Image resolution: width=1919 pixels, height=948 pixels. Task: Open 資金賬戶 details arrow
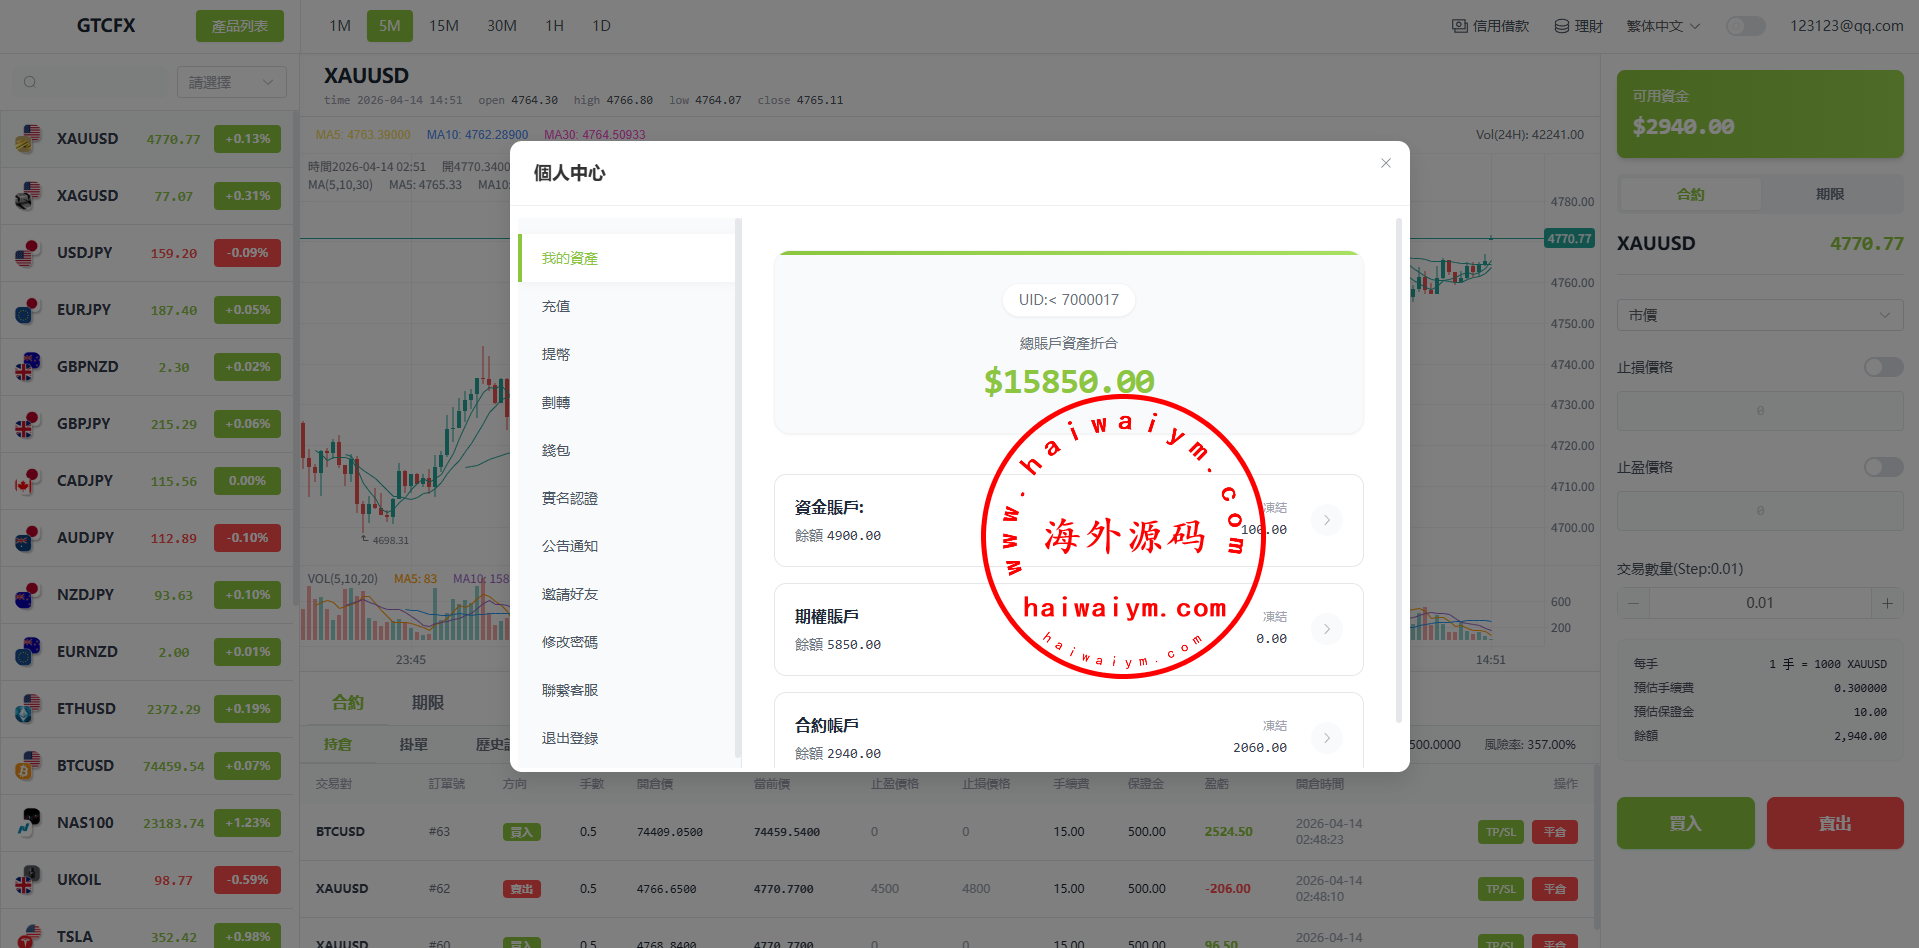tap(1326, 520)
